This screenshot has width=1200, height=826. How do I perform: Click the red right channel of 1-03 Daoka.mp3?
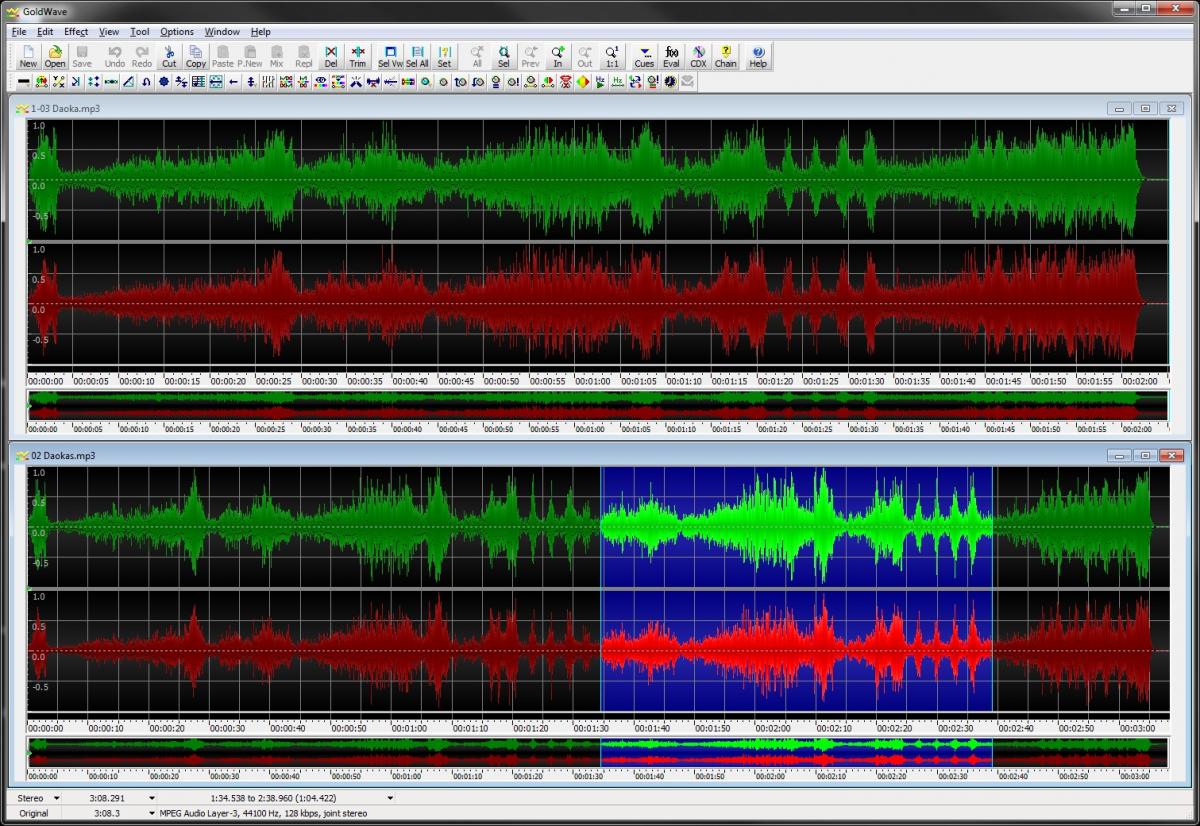tap(597, 303)
